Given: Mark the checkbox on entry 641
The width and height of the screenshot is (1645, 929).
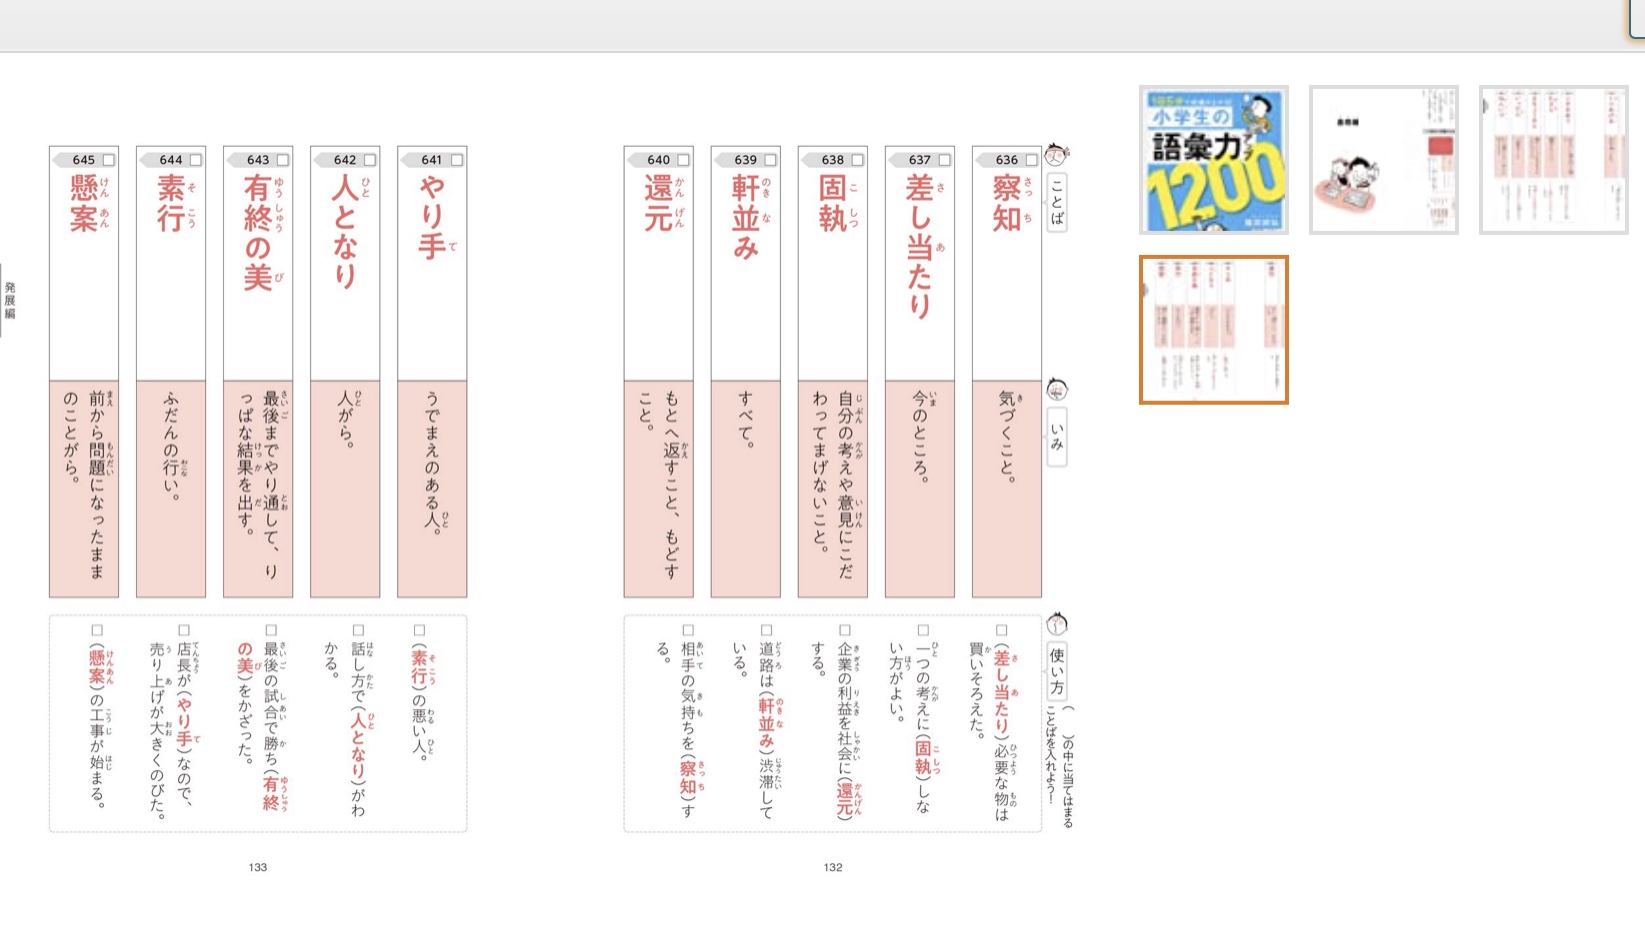Looking at the screenshot, I should click(456, 160).
